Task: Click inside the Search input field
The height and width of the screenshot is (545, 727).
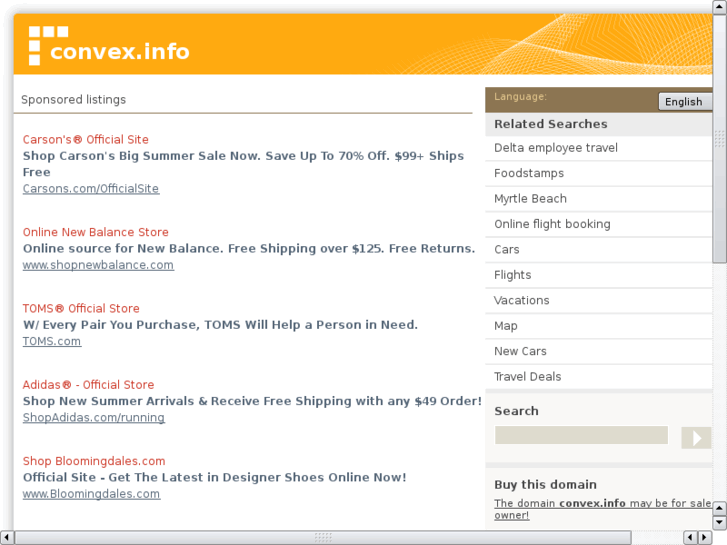Action: pyautogui.click(x=581, y=435)
